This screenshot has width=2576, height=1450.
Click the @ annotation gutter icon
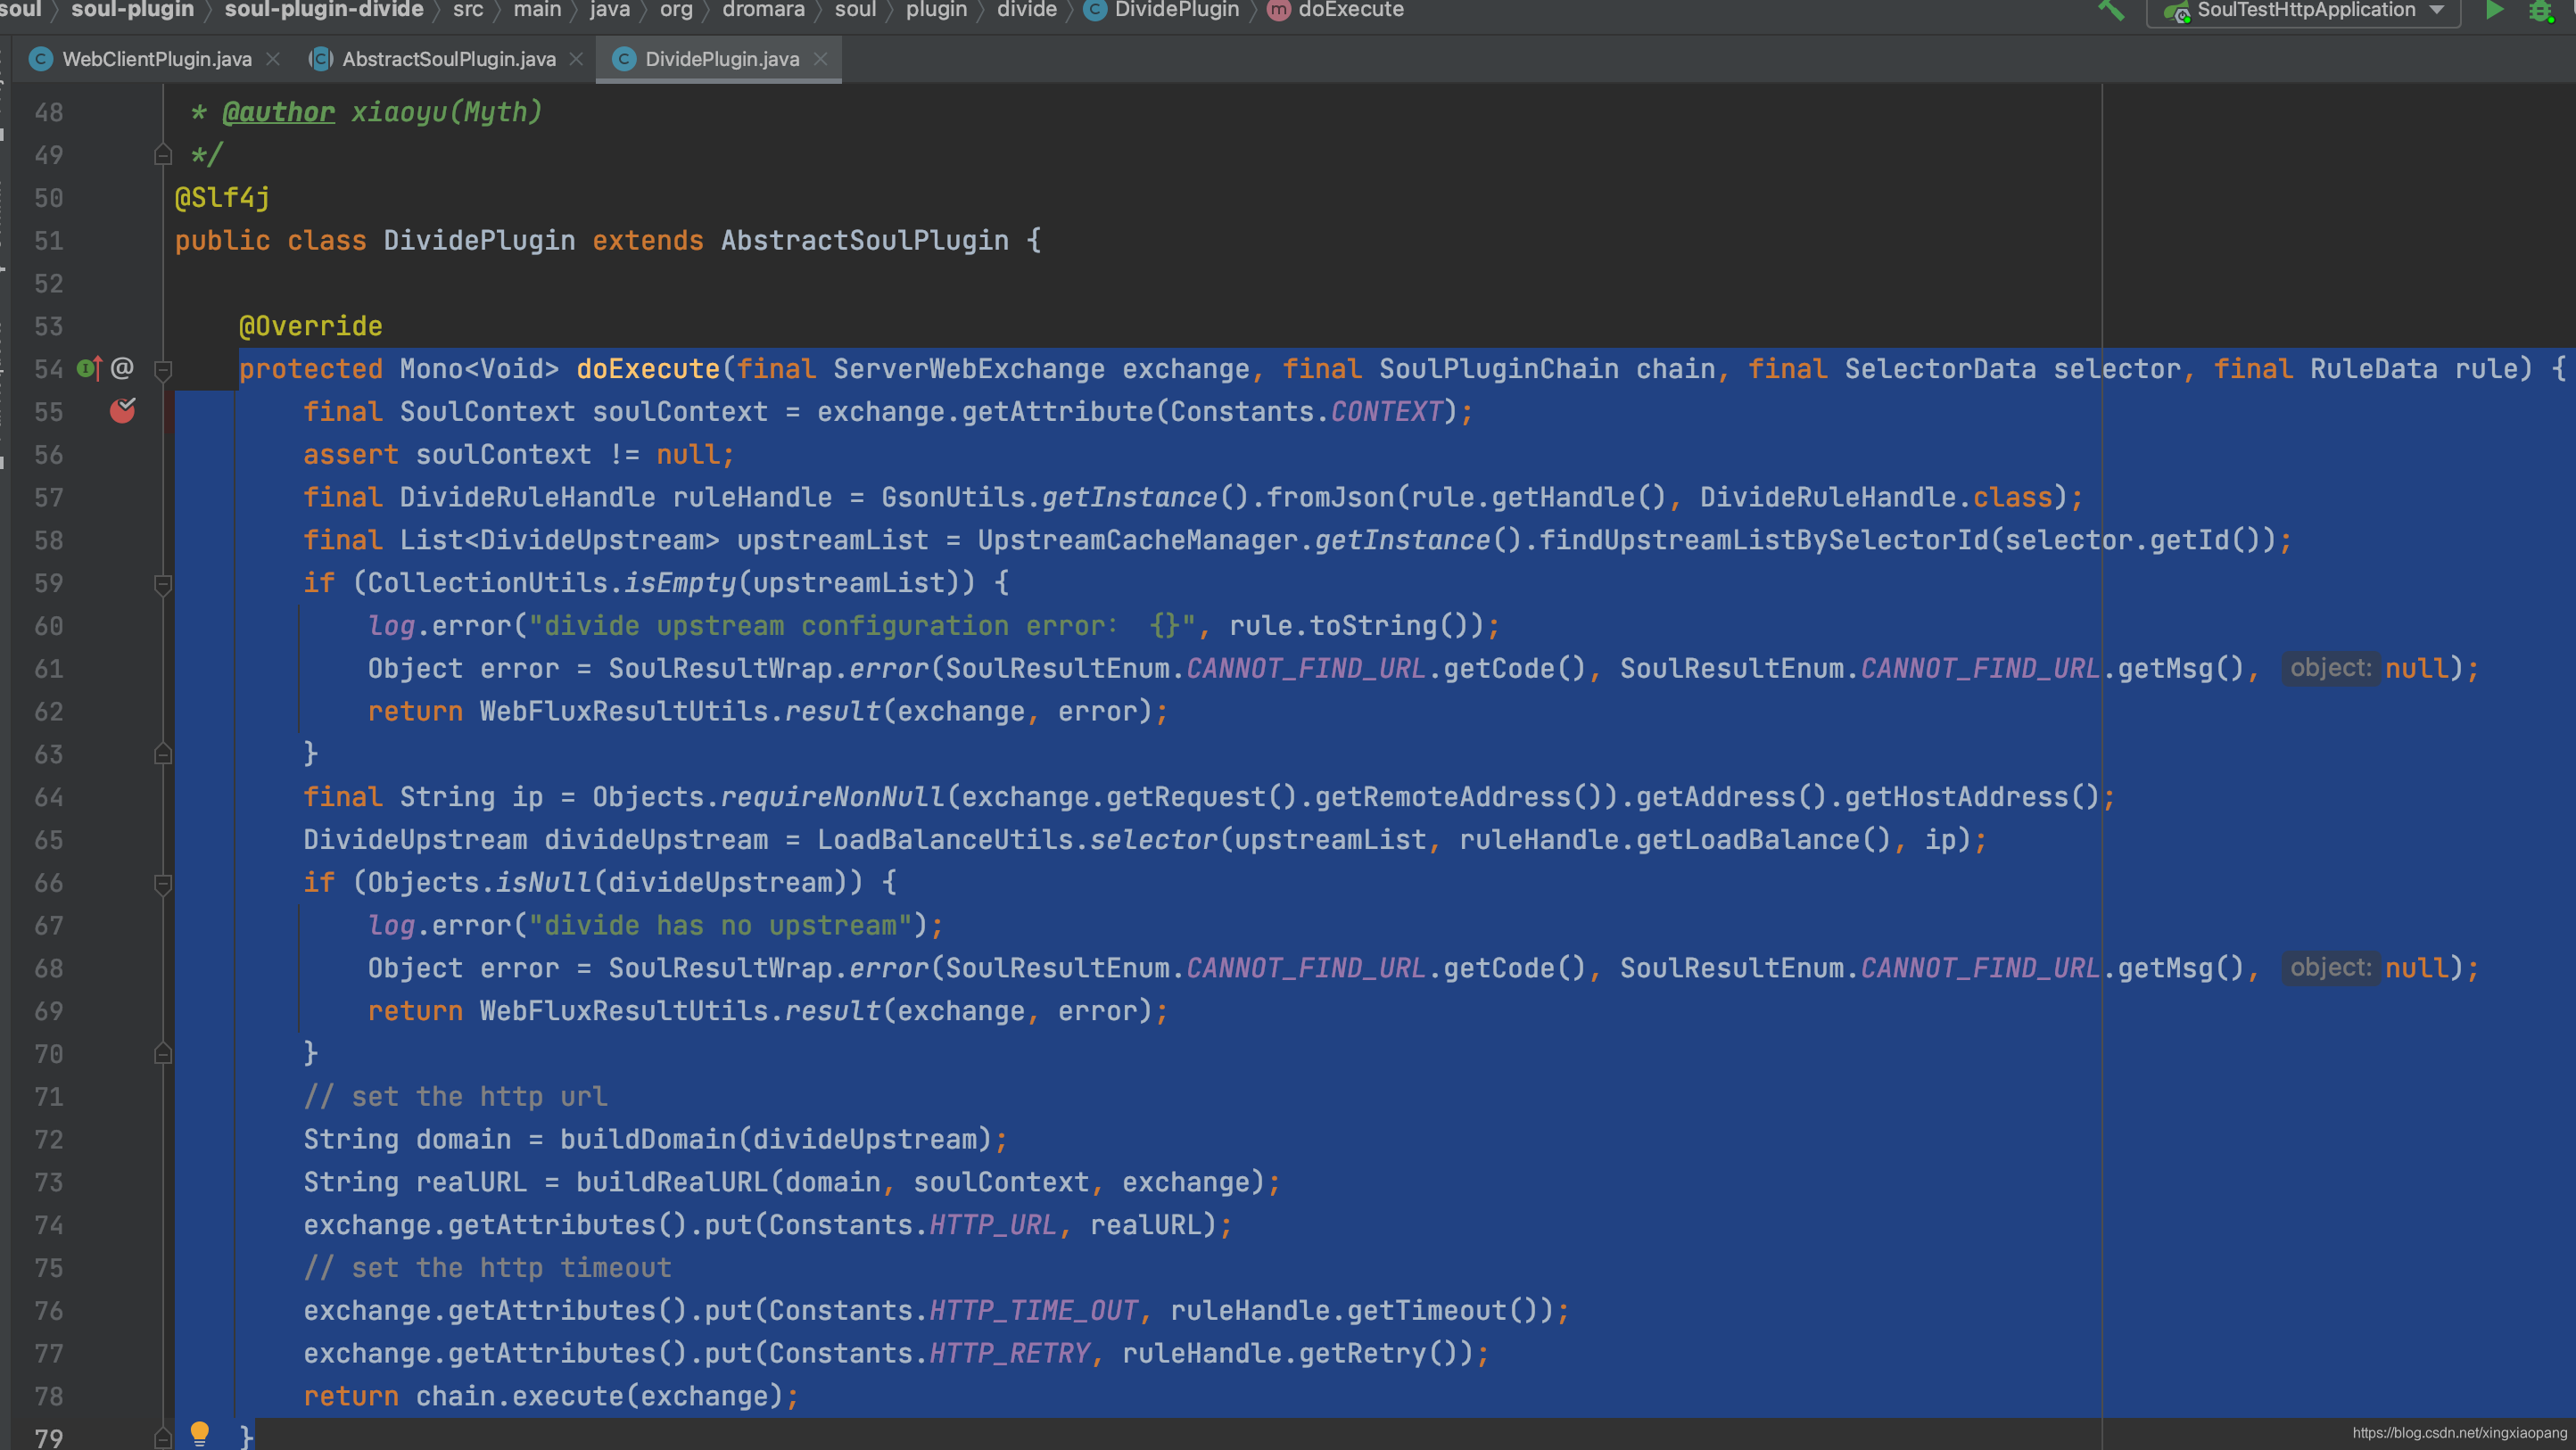pyautogui.click(x=122, y=368)
